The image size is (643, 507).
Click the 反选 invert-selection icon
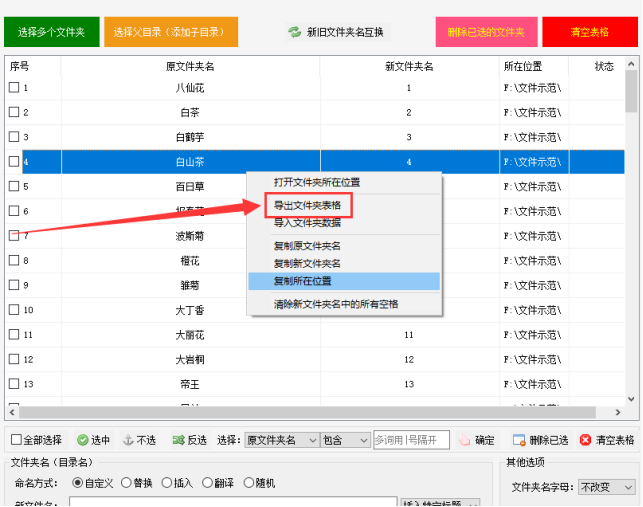pos(178,440)
